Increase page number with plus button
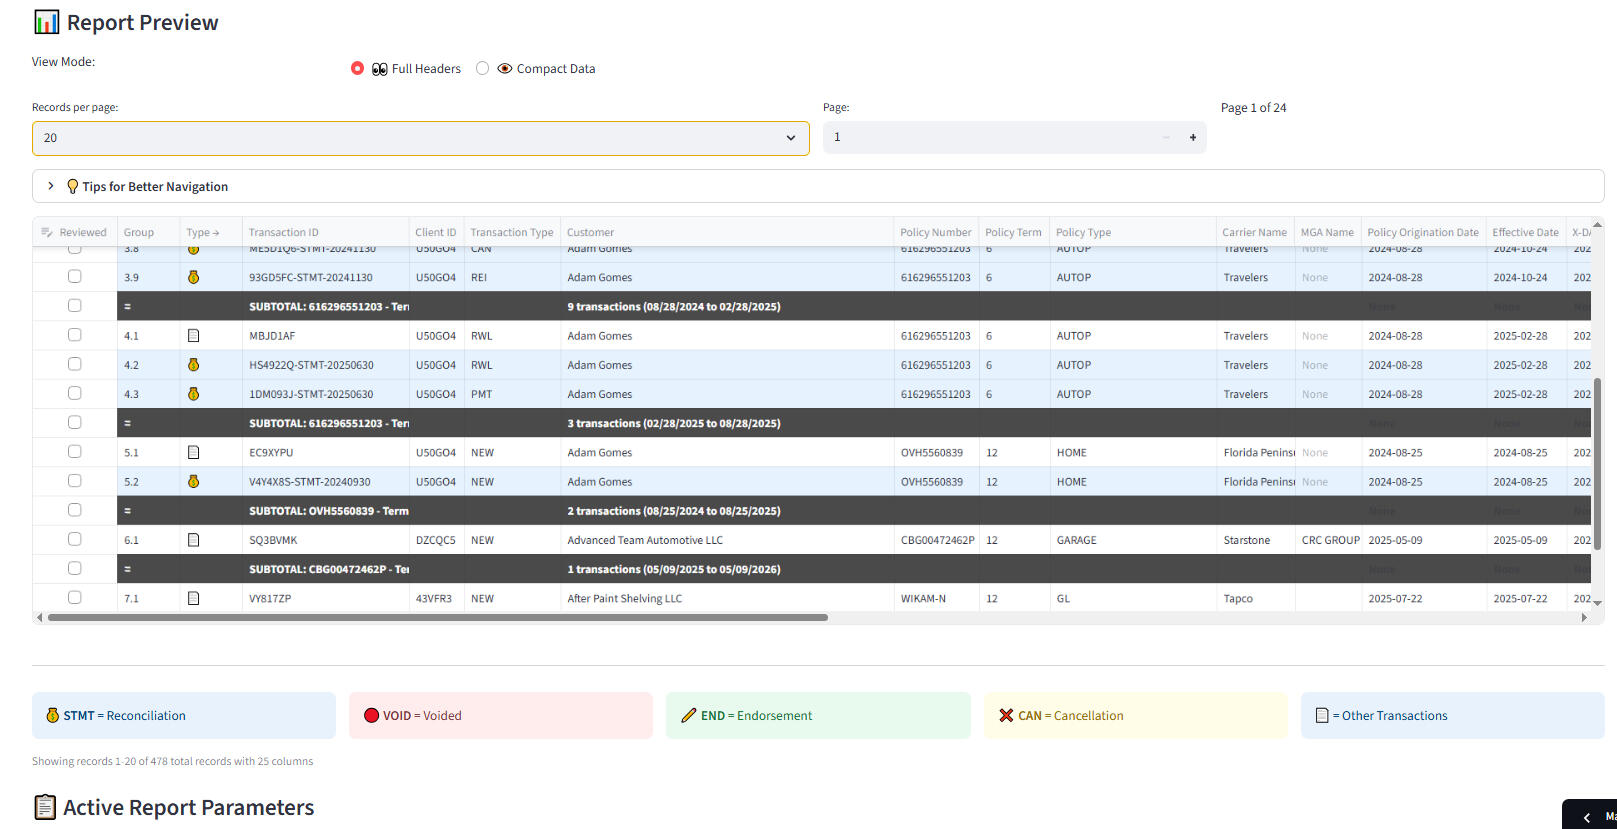 (x=1192, y=137)
